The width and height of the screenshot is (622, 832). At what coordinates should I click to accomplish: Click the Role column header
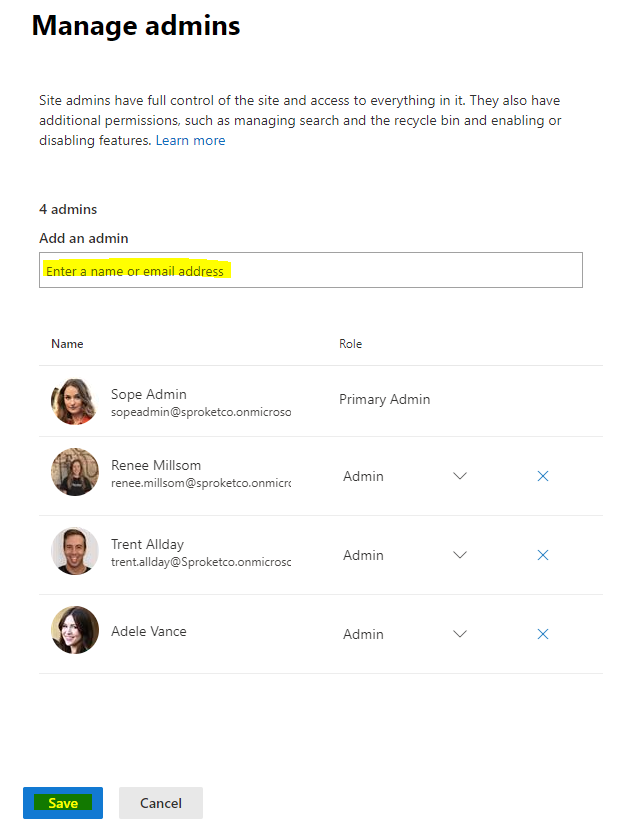click(350, 343)
